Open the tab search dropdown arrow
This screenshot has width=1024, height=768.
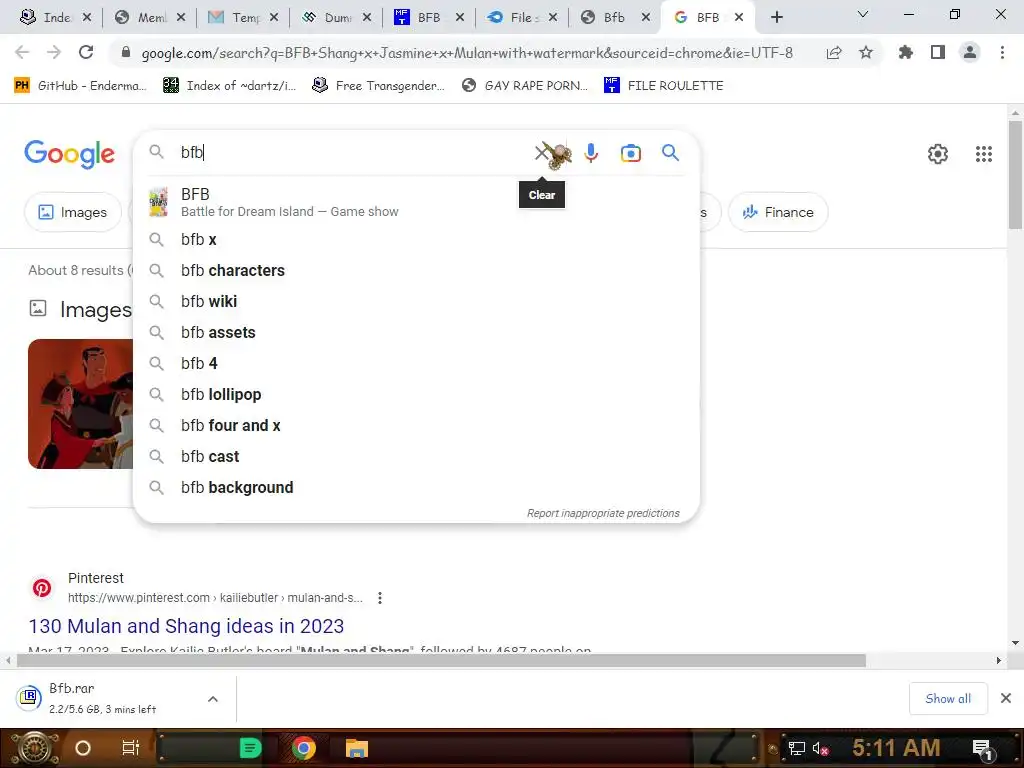point(863,14)
